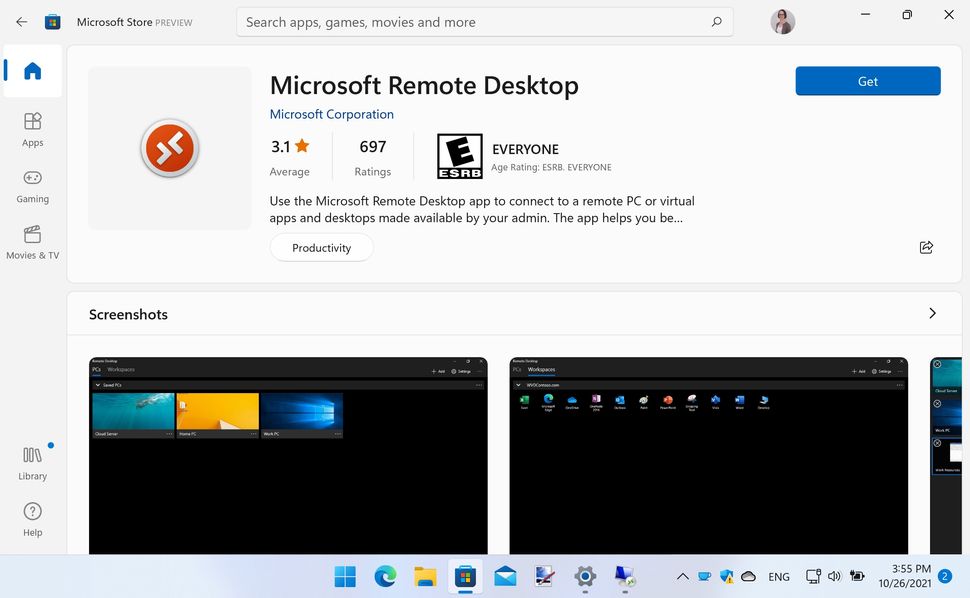
Task: Open the volume control in system tray
Action: (x=834, y=576)
